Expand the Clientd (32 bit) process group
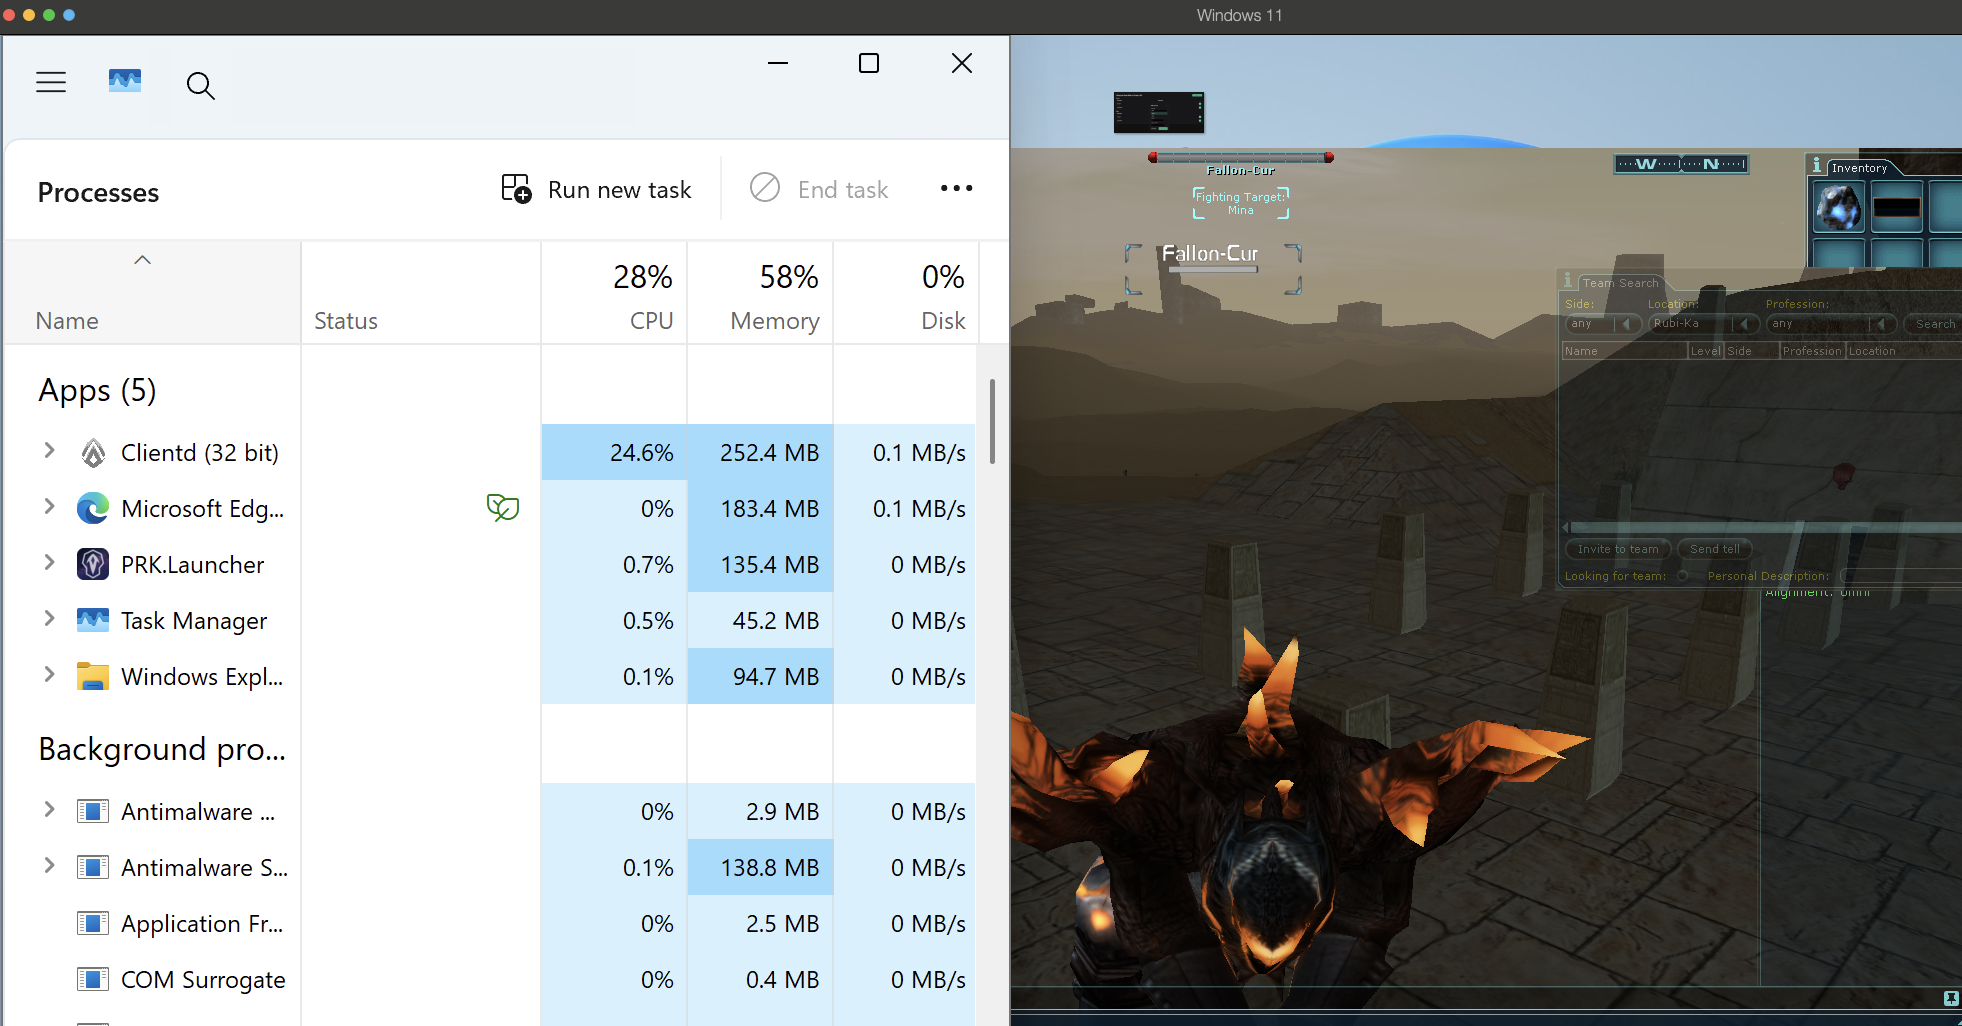The height and width of the screenshot is (1026, 1962). pyautogui.click(x=49, y=451)
